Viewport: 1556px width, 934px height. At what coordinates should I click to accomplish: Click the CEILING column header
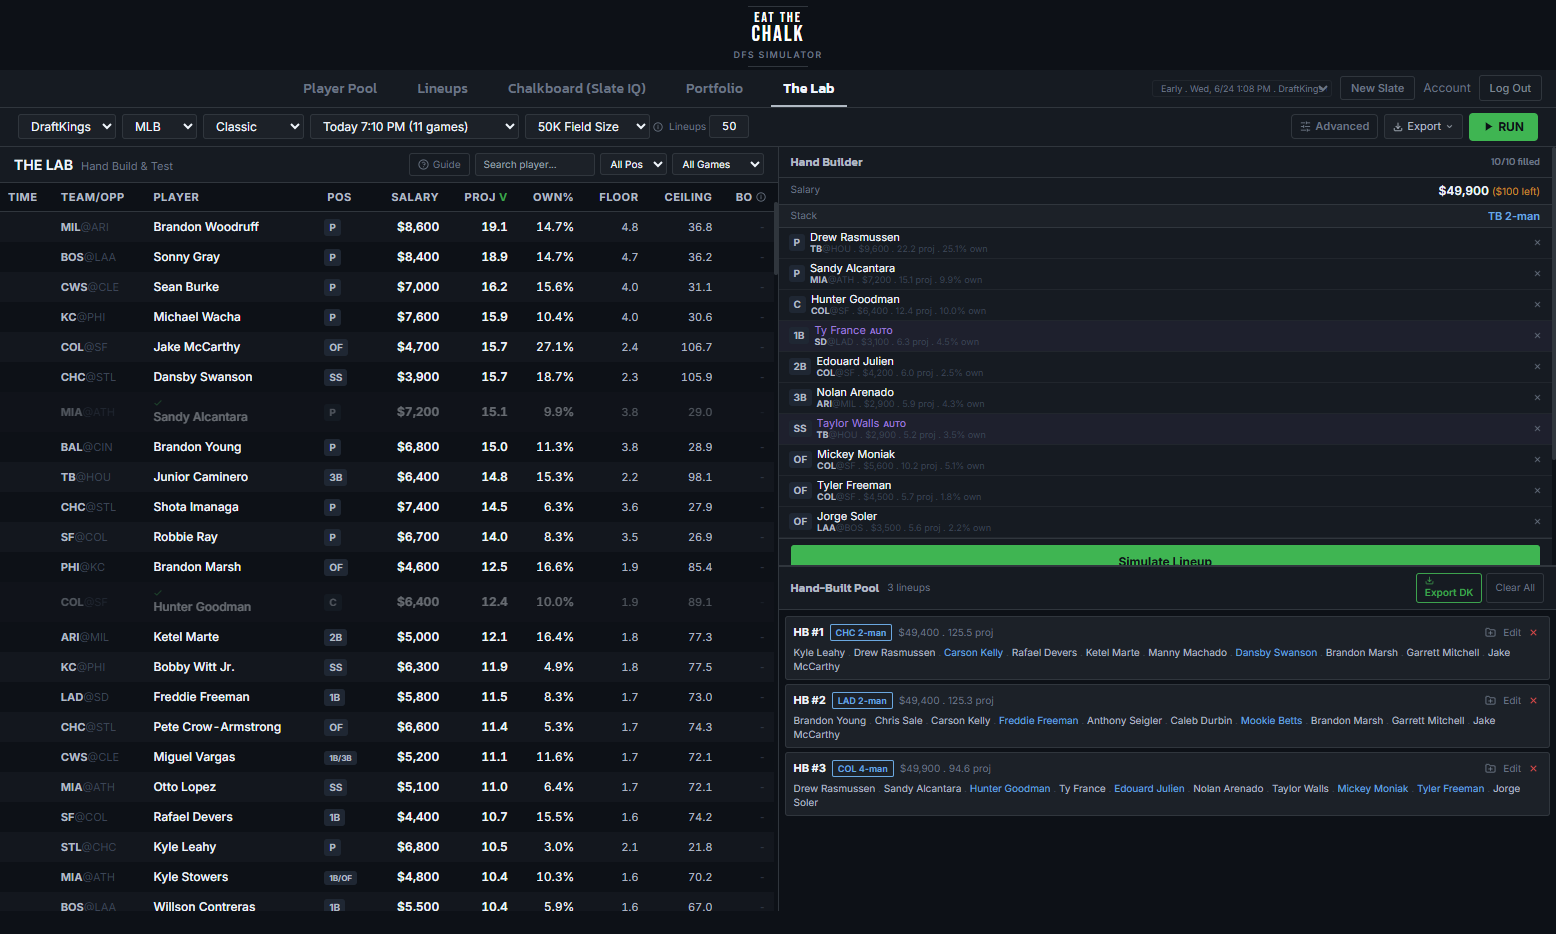click(x=688, y=197)
